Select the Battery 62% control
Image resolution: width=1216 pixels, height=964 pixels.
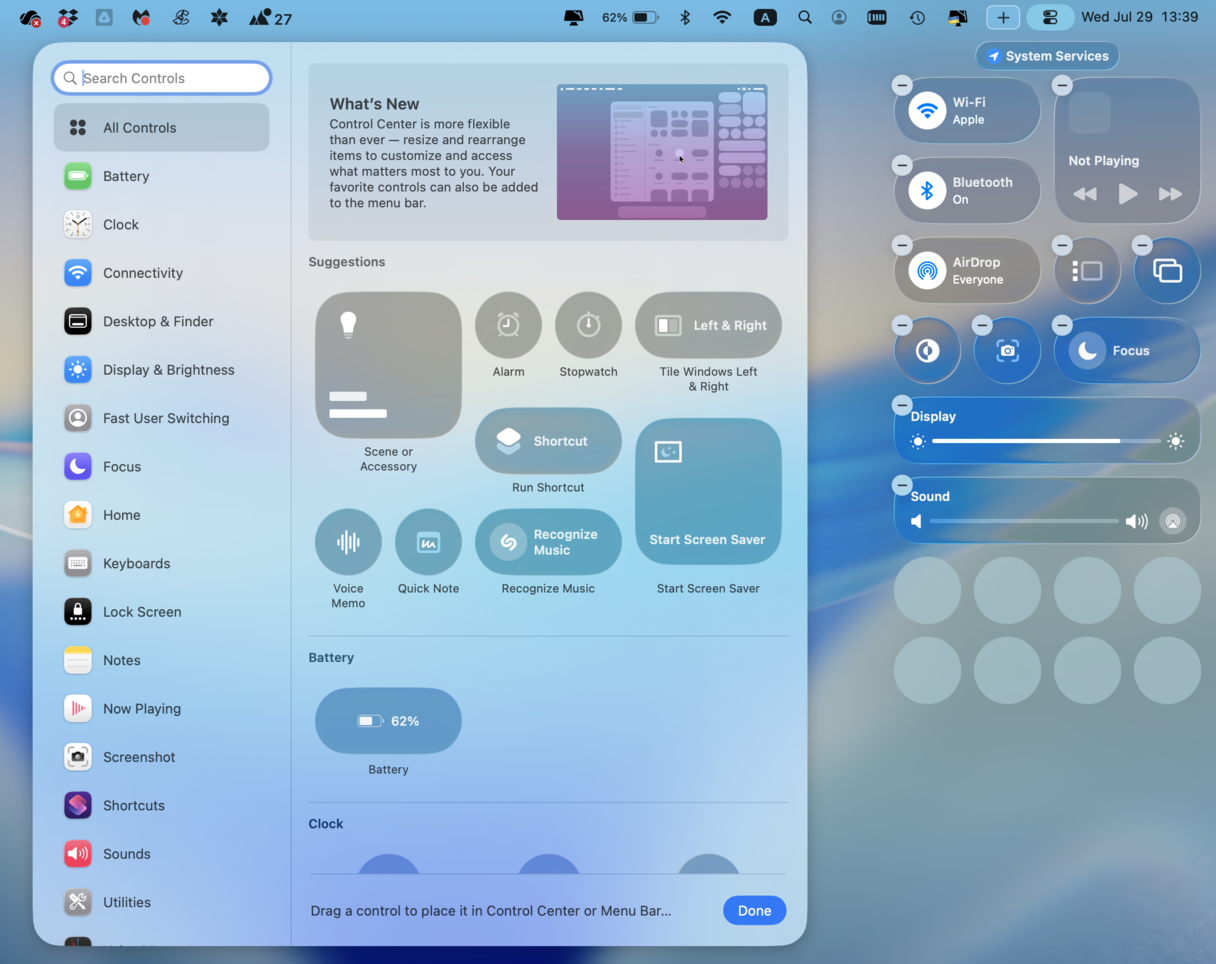coord(388,721)
